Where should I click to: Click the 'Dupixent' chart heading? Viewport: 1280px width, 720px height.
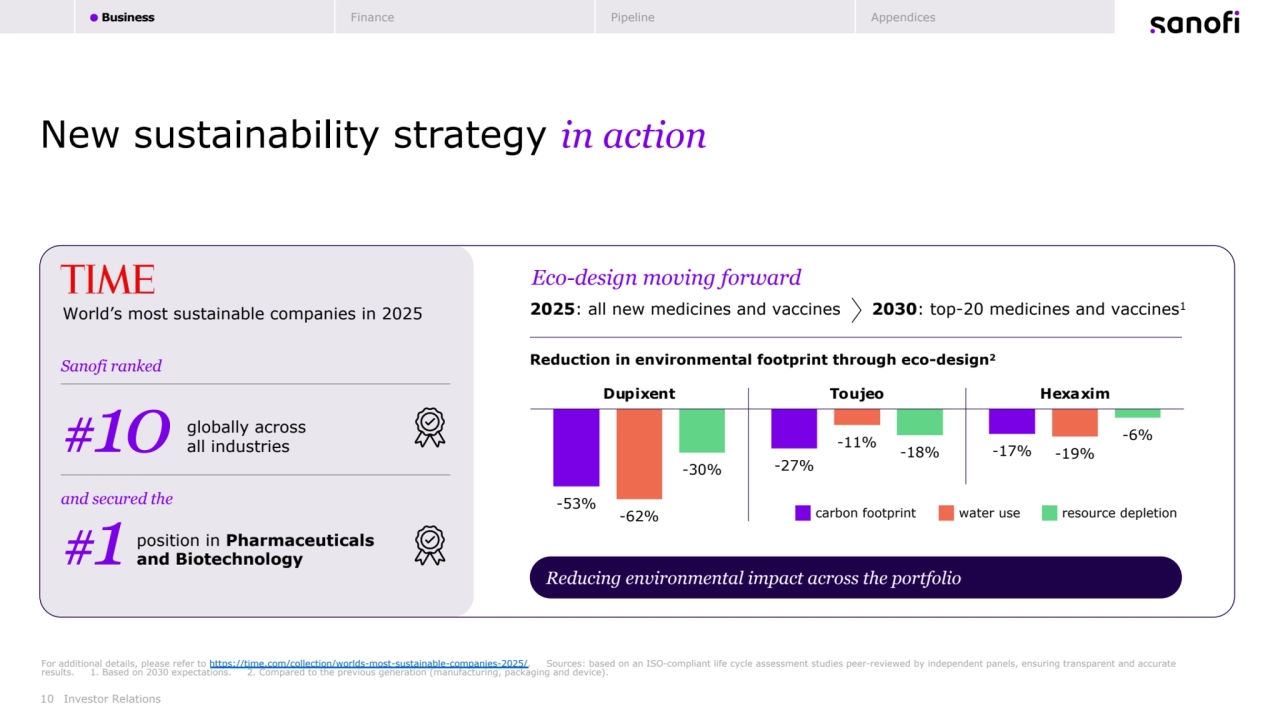(639, 394)
